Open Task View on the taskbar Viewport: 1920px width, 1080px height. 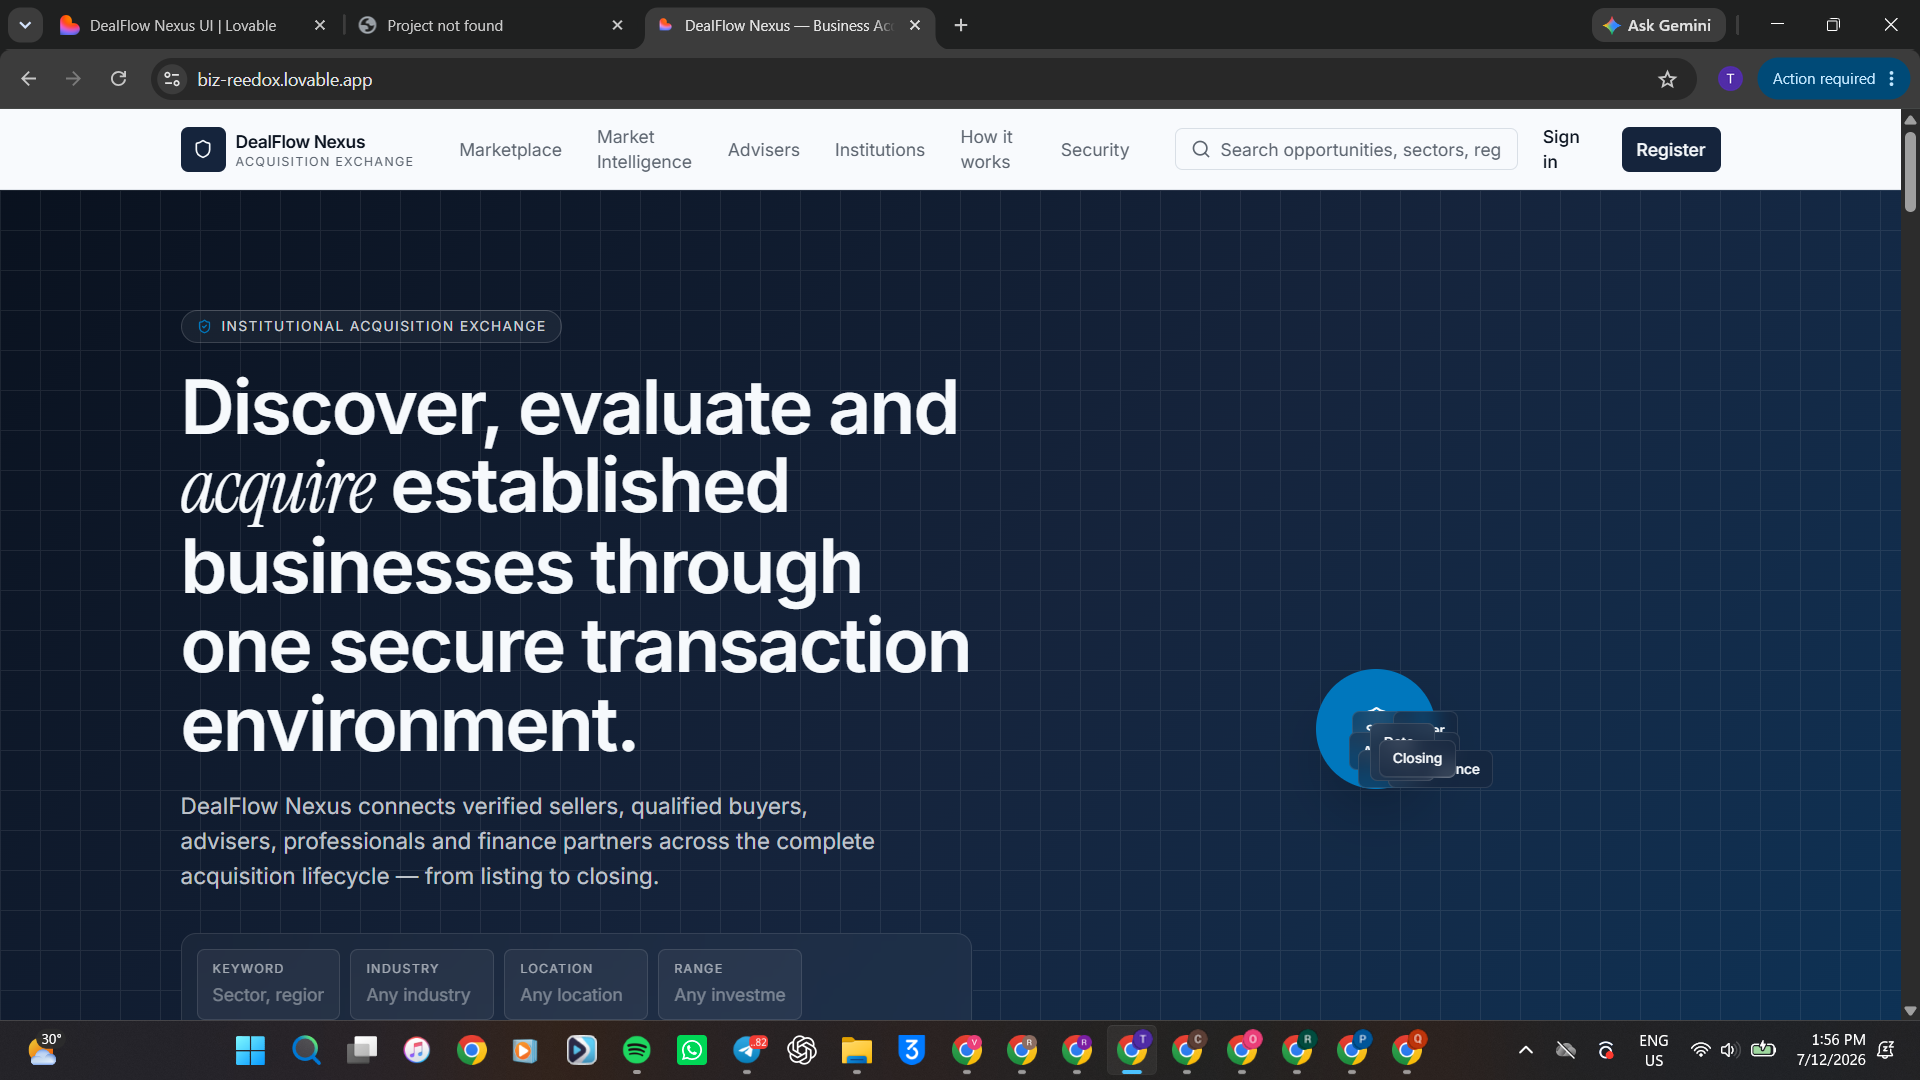pos(362,1050)
